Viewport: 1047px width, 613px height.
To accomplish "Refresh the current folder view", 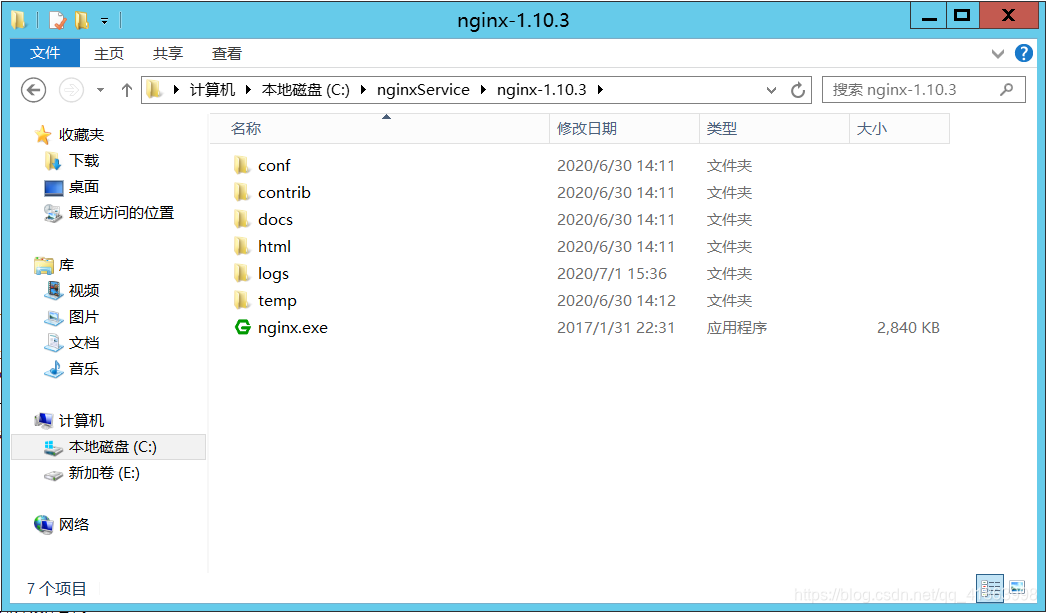I will pyautogui.click(x=797, y=90).
